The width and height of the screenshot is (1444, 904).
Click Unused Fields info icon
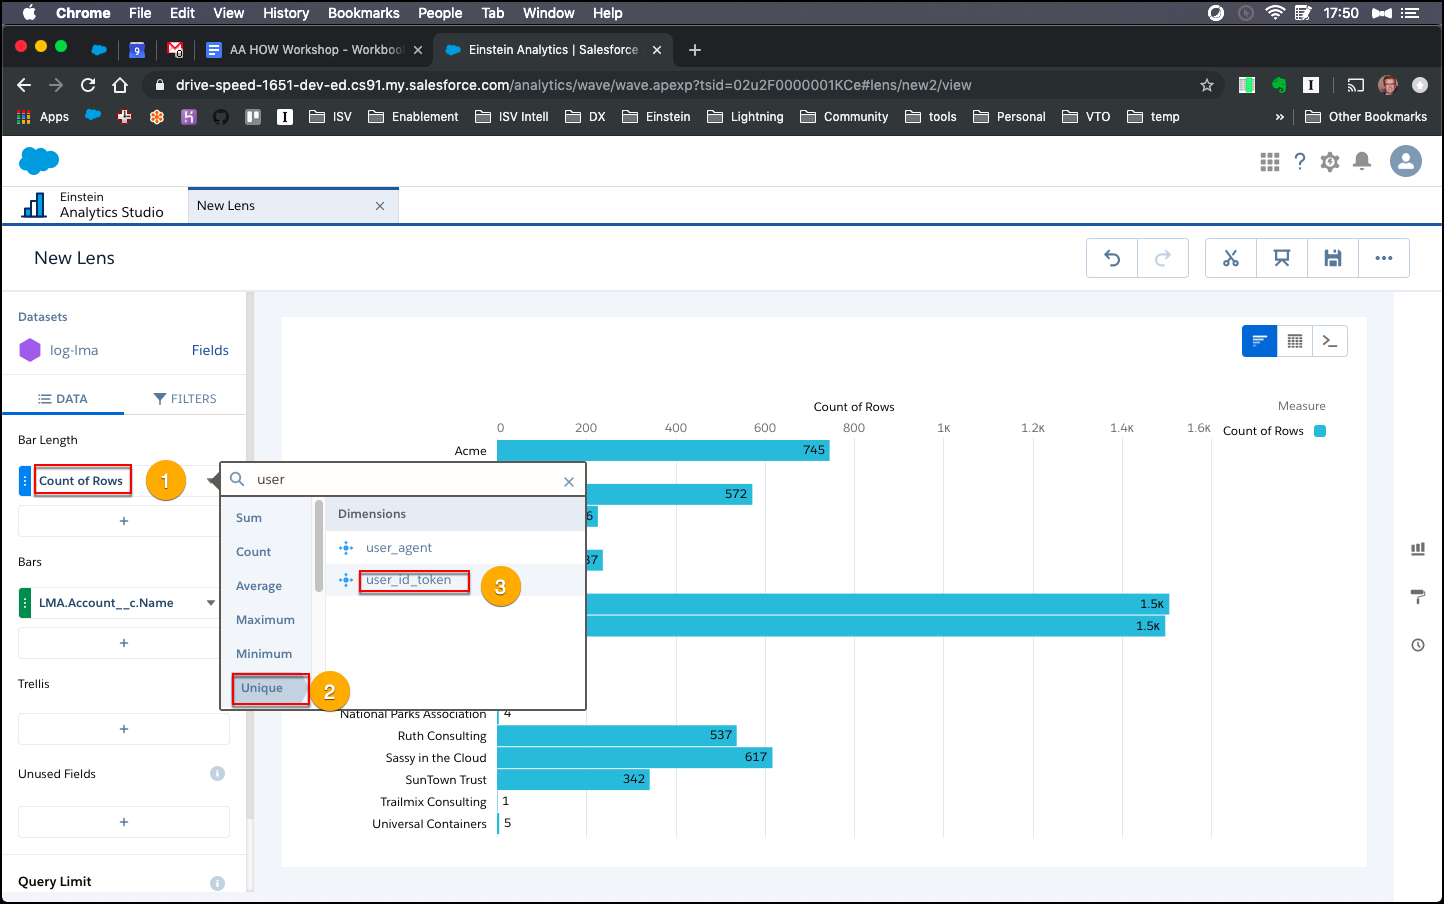tap(217, 774)
